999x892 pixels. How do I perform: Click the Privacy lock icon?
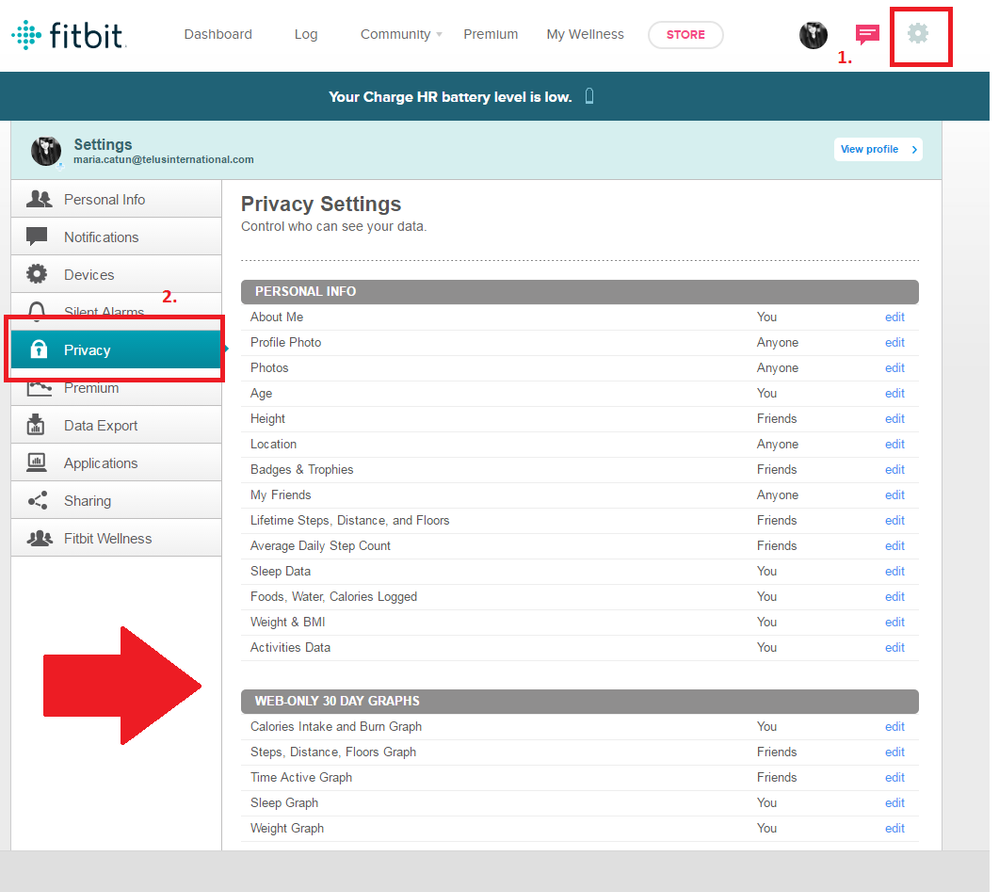click(39, 349)
